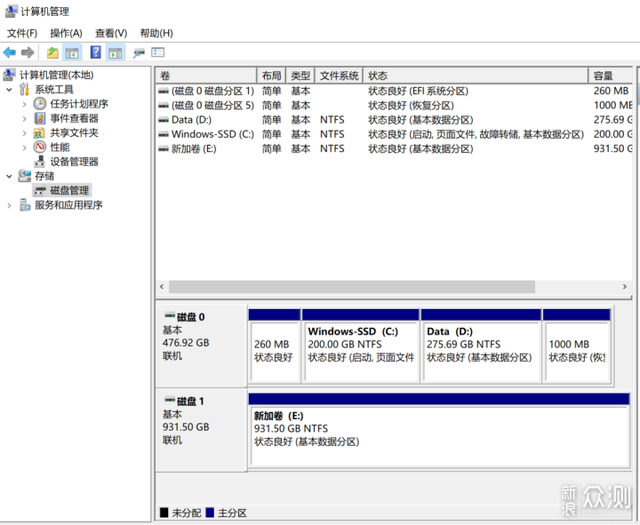This screenshot has height=525, width=640.
Task: Click the disk icon next to 磁盘 0 label
Action: pyautogui.click(x=170, y=315)
